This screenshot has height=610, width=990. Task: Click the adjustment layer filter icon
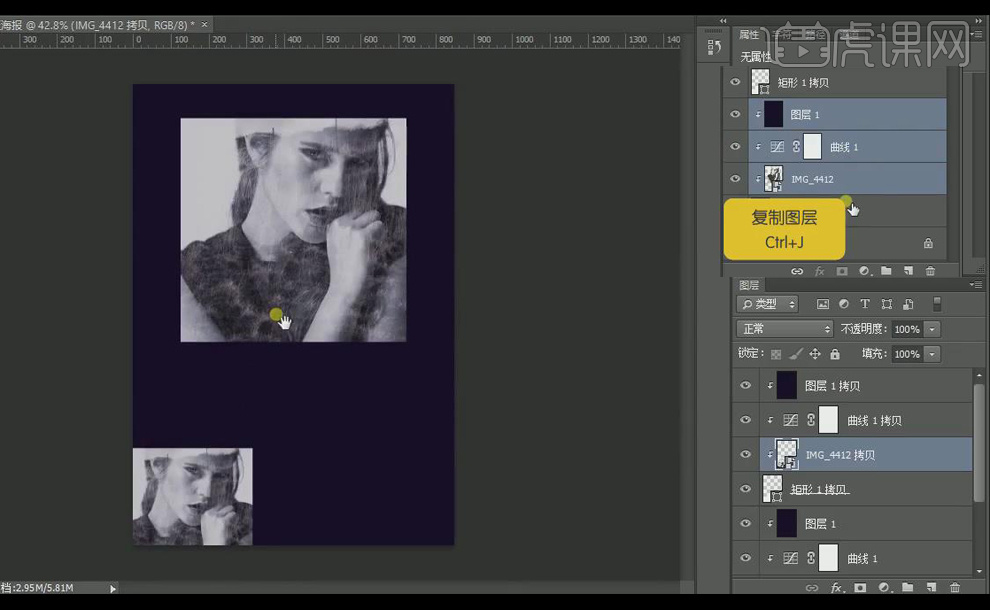[844, 304]
